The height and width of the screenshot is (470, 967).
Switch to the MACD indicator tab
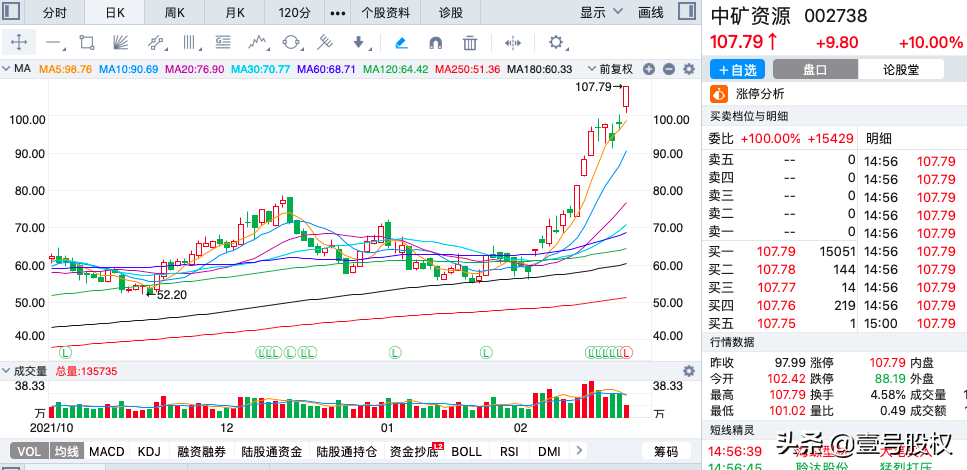click(107, 452)
